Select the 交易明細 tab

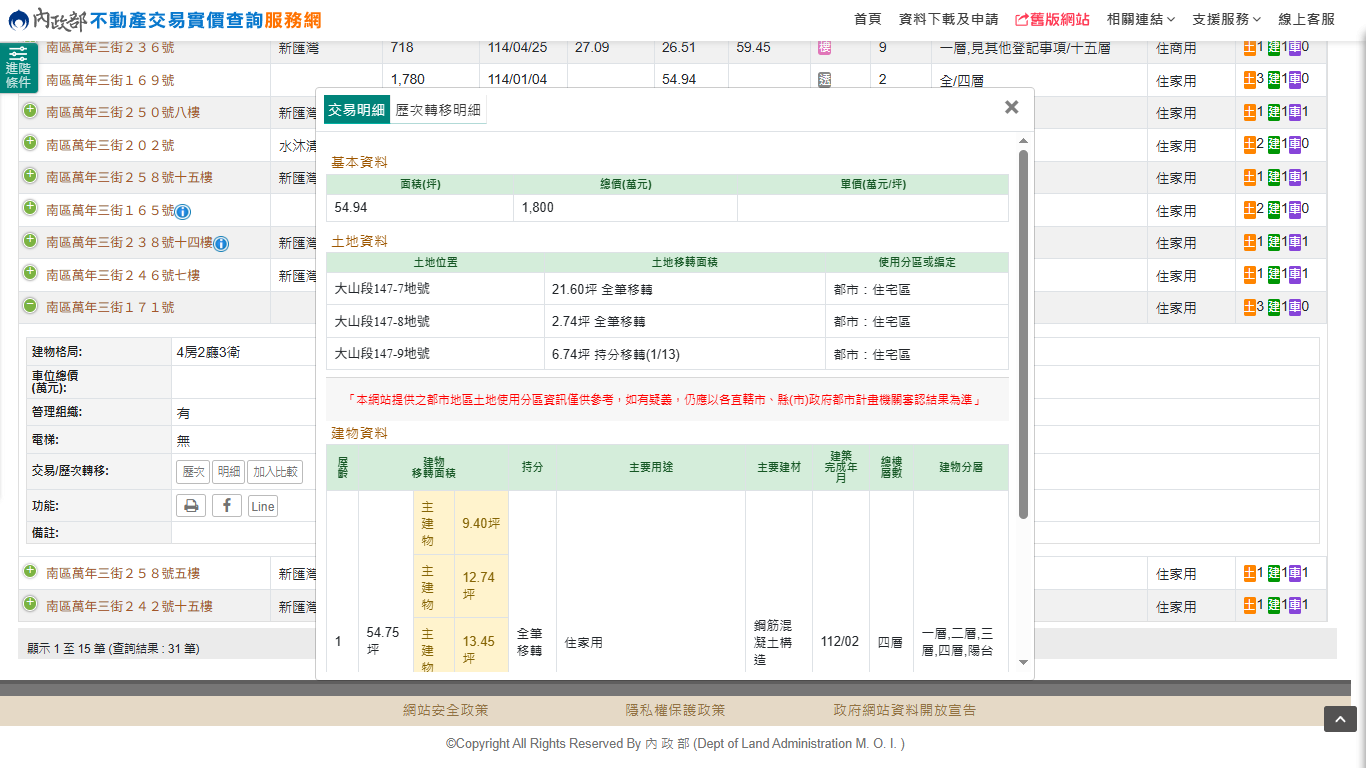point(356,111)
